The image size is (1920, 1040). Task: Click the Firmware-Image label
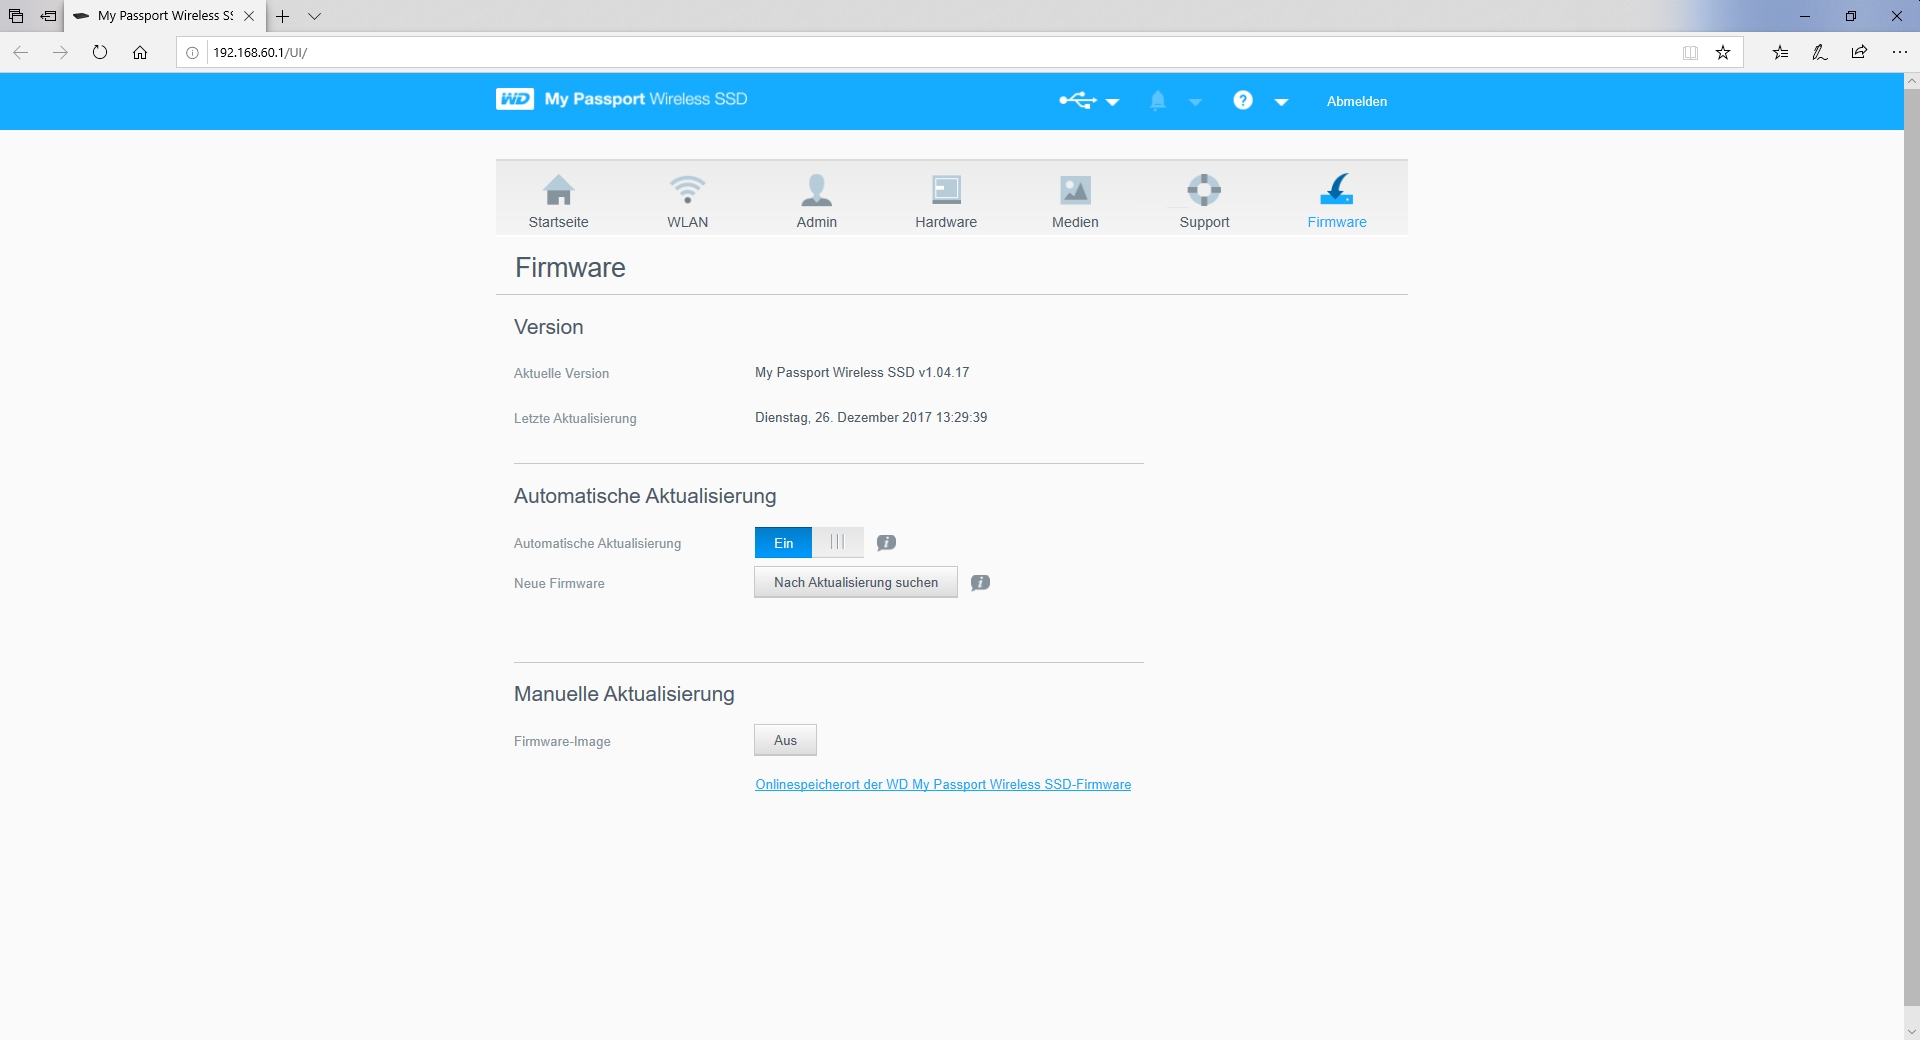pos(562,742)
